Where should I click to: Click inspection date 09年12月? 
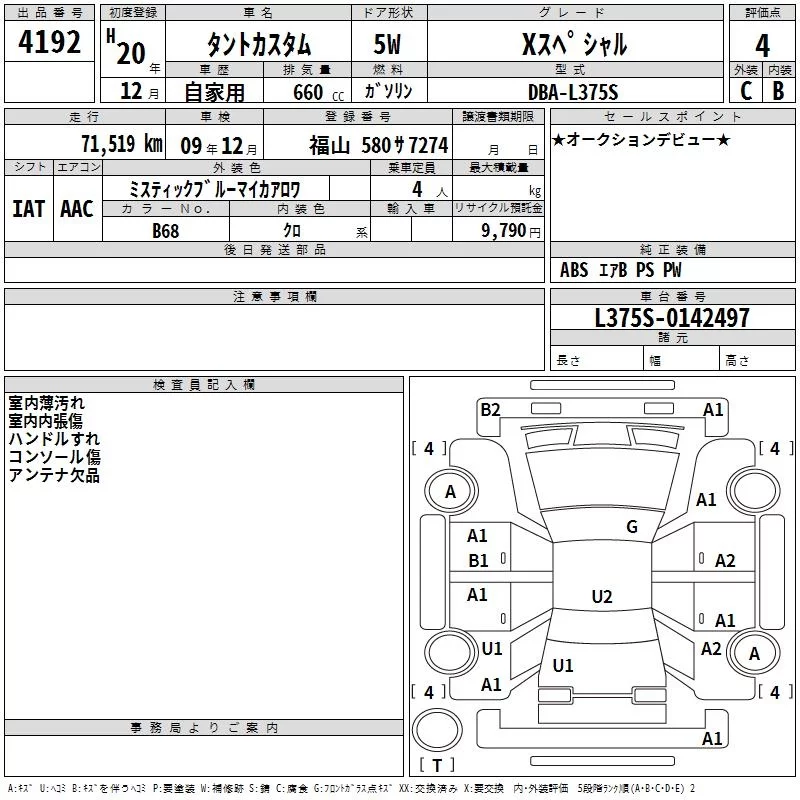219,146
